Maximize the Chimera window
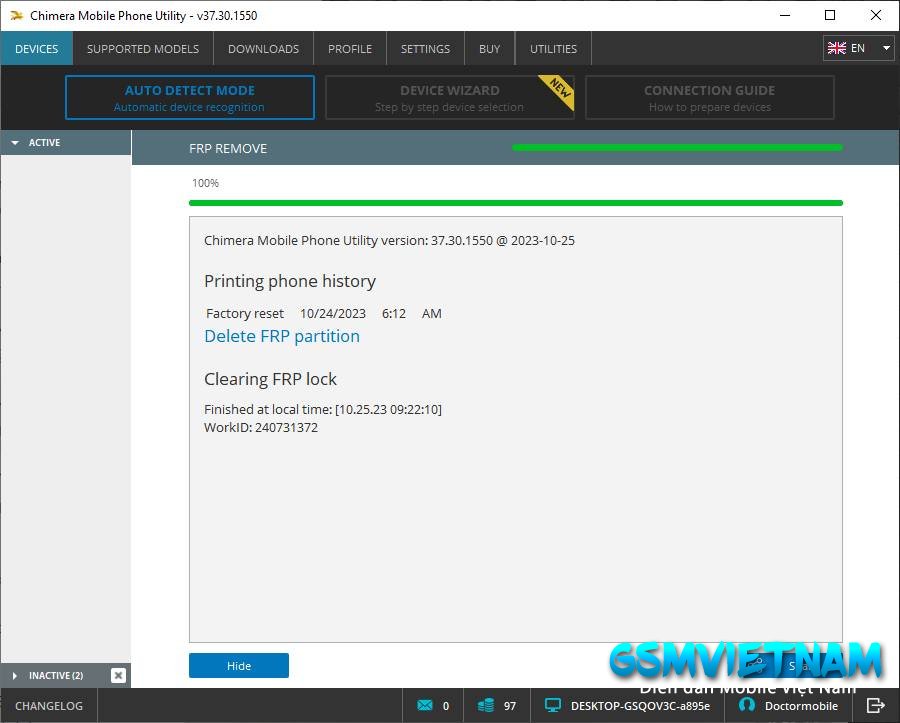Screen dimensions: 900x723 [830, 15]
